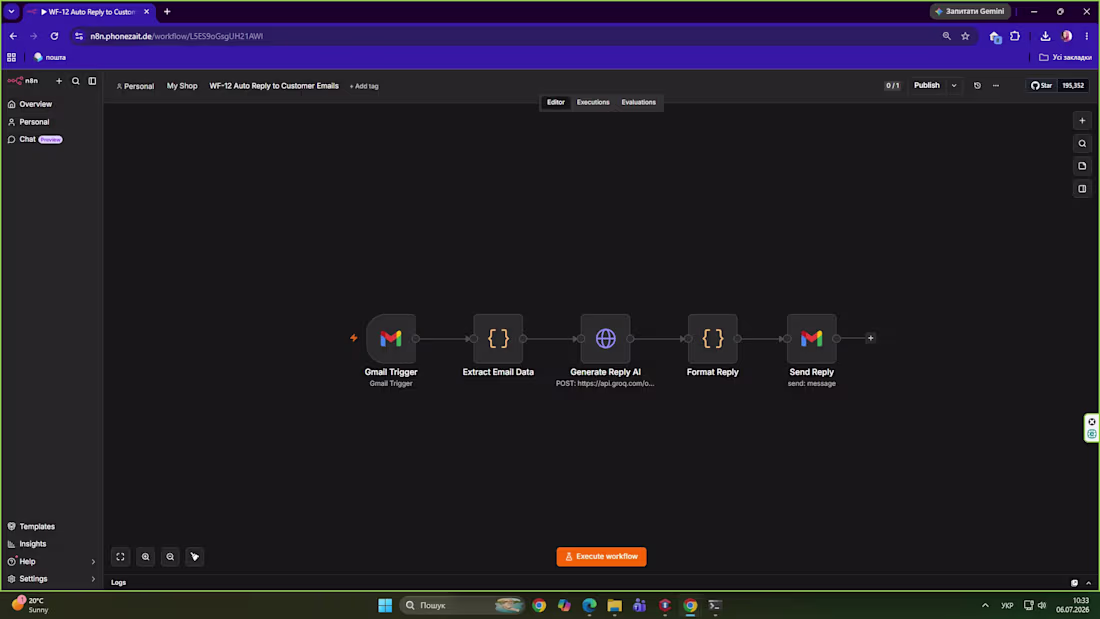Open the Personal project breadcrumb
The height and width of the screenshot is (619, 1100).
click(135, 86)
